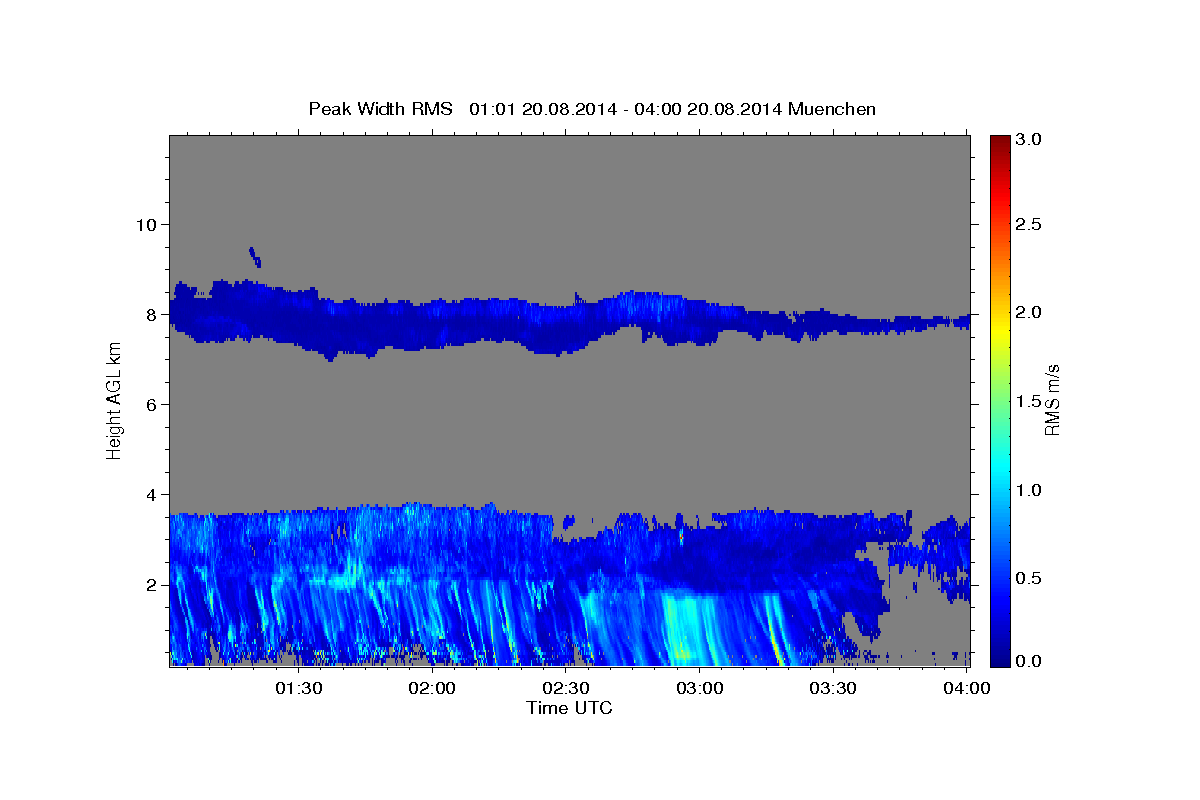
Task: Click the 'Height AGL km' axis label
Action: [114, 400]
